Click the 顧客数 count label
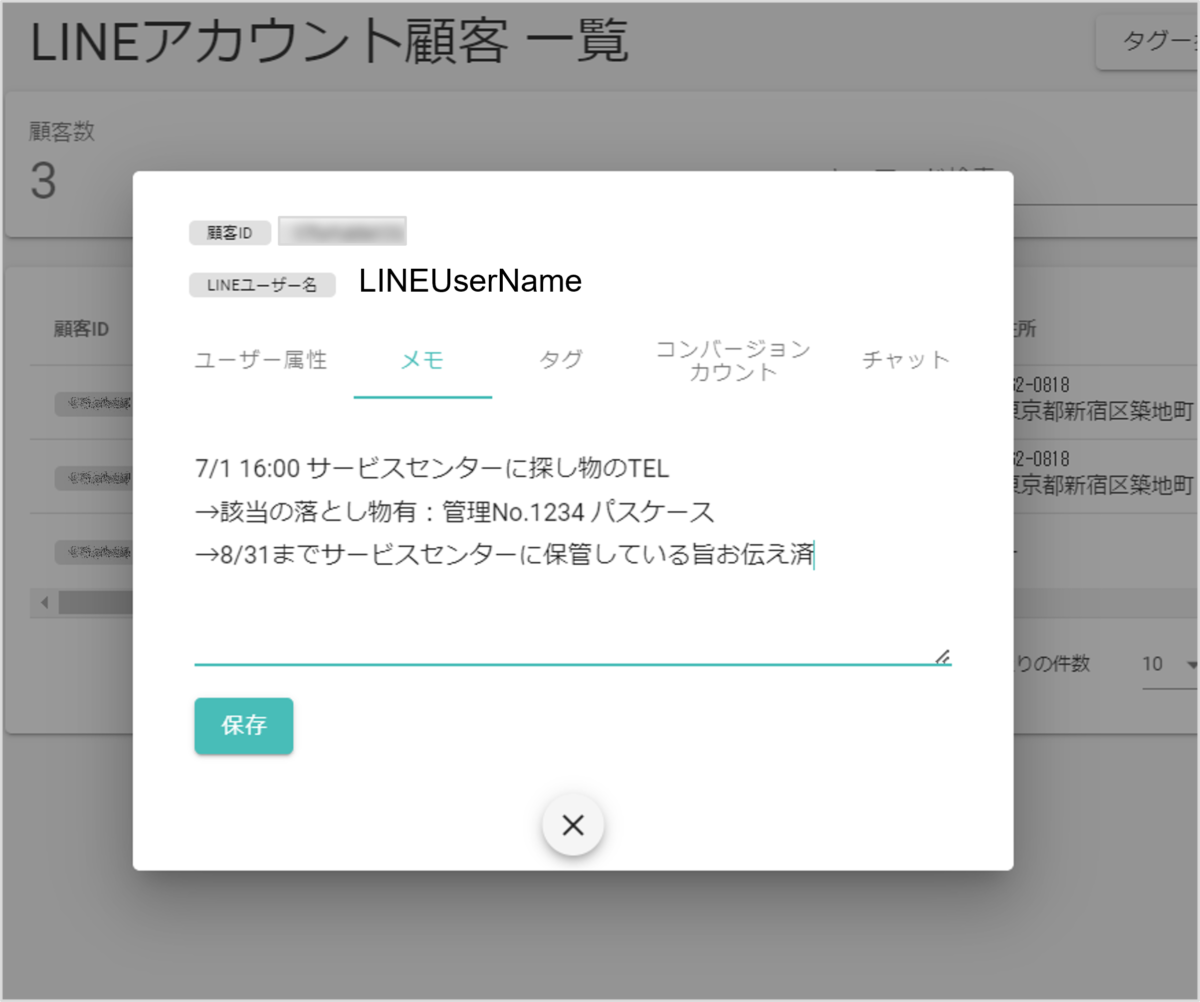The height and width of the screenshot is (1002, 1200). (62, 131)
